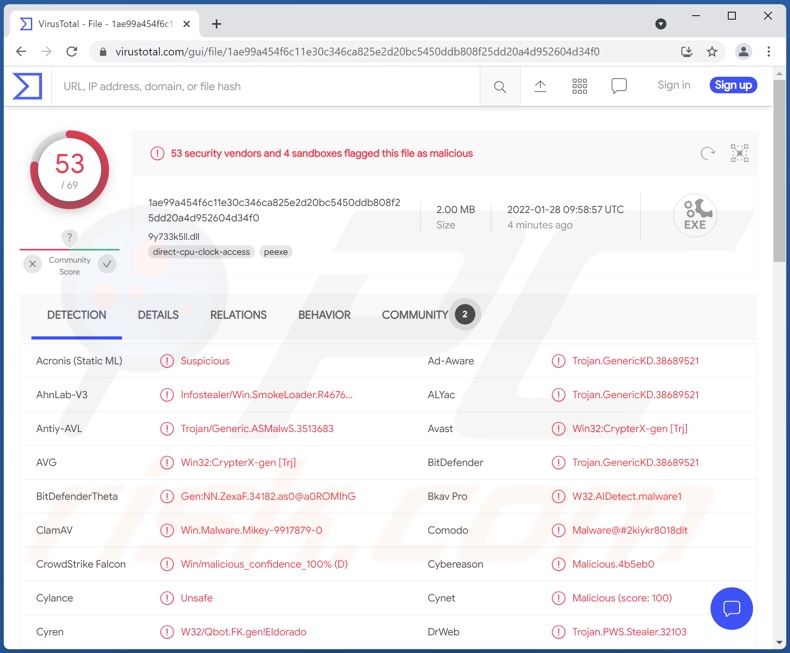Click the 2.00 MB size value
Screen dimensions: 790x653
(455, 210)
